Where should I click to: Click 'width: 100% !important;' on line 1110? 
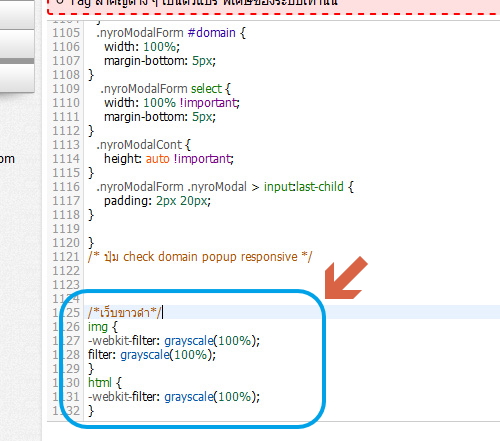[x=172, y=103]
